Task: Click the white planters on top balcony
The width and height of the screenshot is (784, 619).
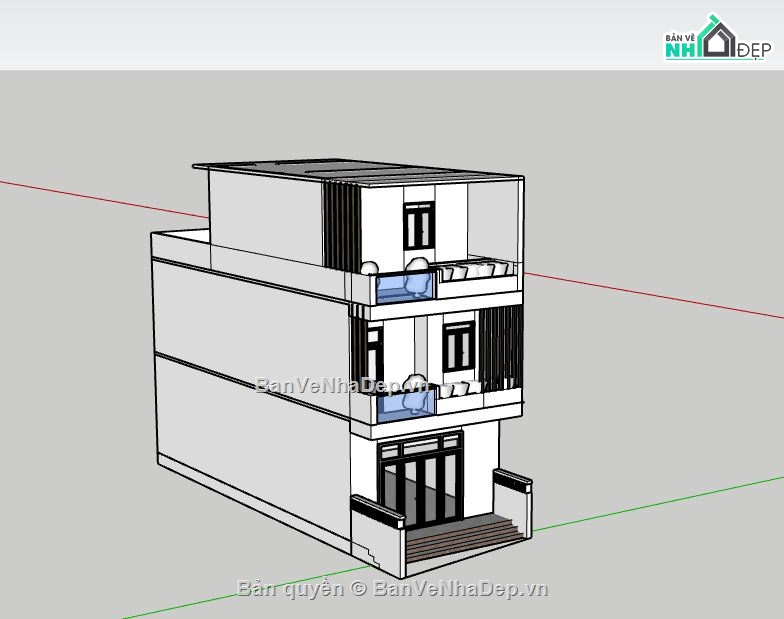Action: point(475,271)
